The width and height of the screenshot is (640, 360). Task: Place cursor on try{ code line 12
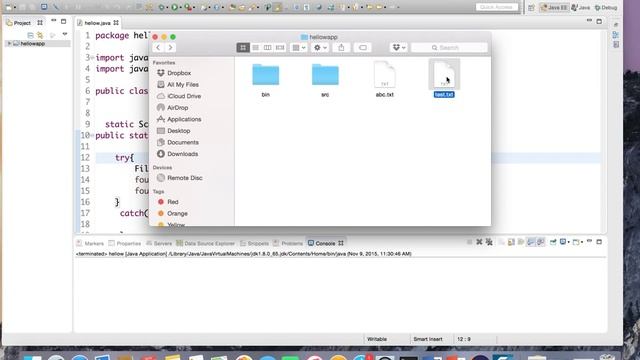(x=124, y=158)
